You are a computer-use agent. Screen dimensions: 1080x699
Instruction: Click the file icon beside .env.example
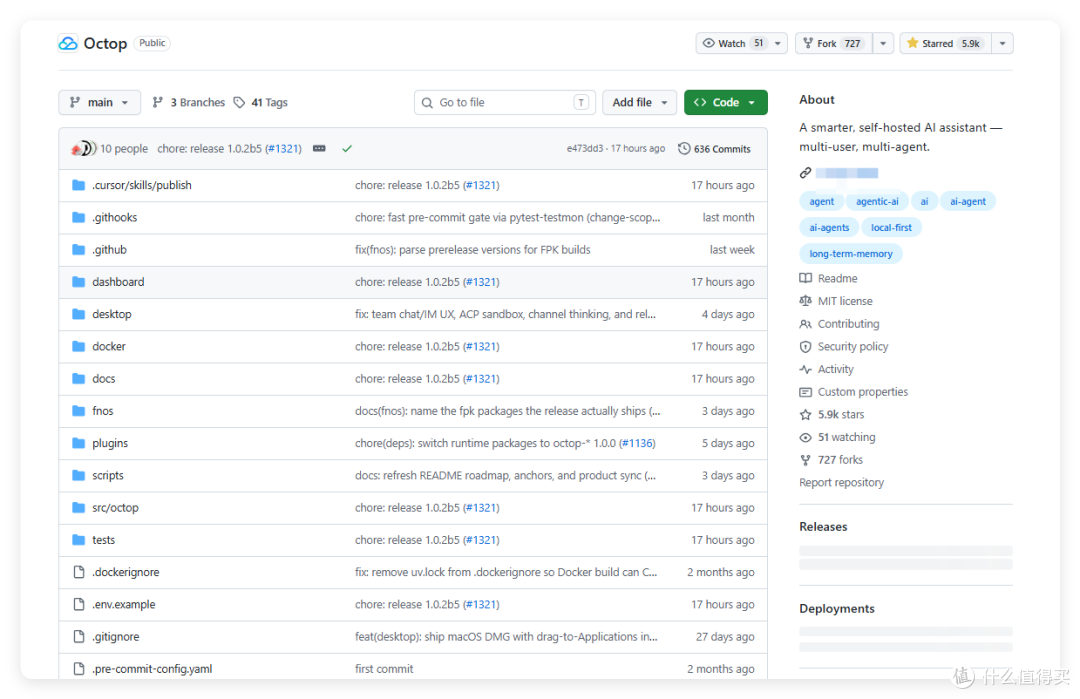click(79, 605)
